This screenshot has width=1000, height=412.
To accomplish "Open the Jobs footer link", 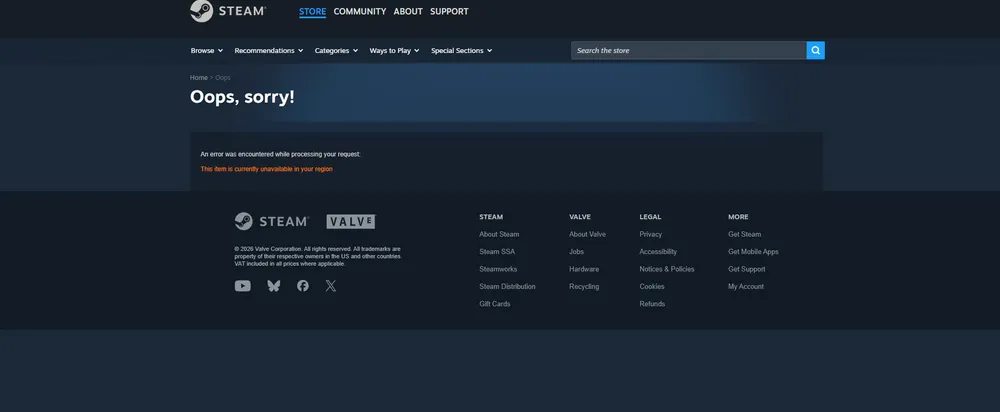I will 577,251.
